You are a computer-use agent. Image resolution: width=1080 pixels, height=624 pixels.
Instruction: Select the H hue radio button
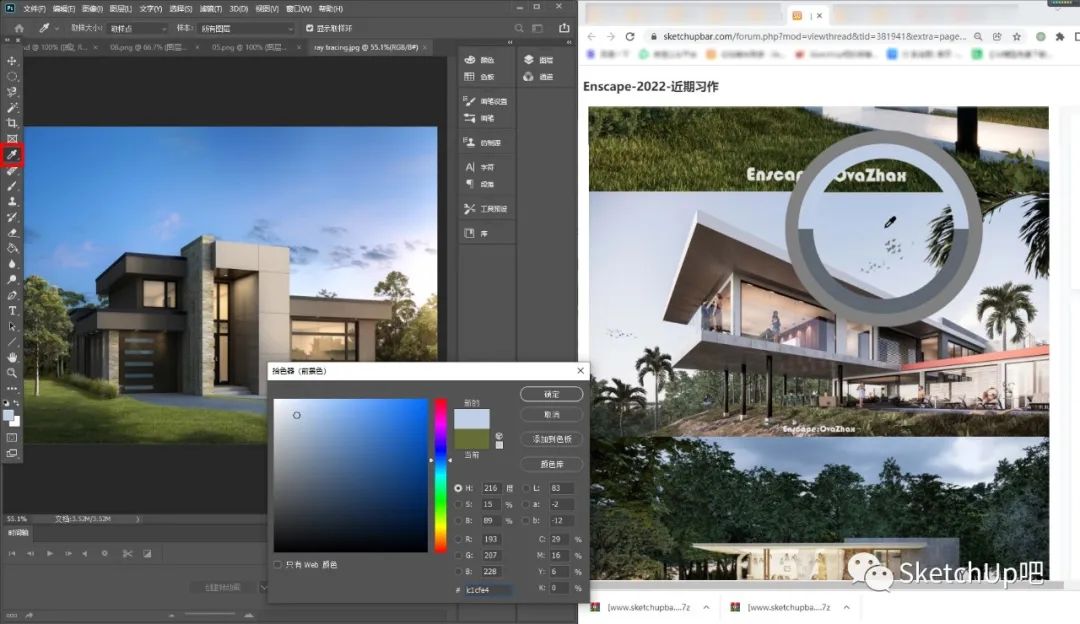459,488
